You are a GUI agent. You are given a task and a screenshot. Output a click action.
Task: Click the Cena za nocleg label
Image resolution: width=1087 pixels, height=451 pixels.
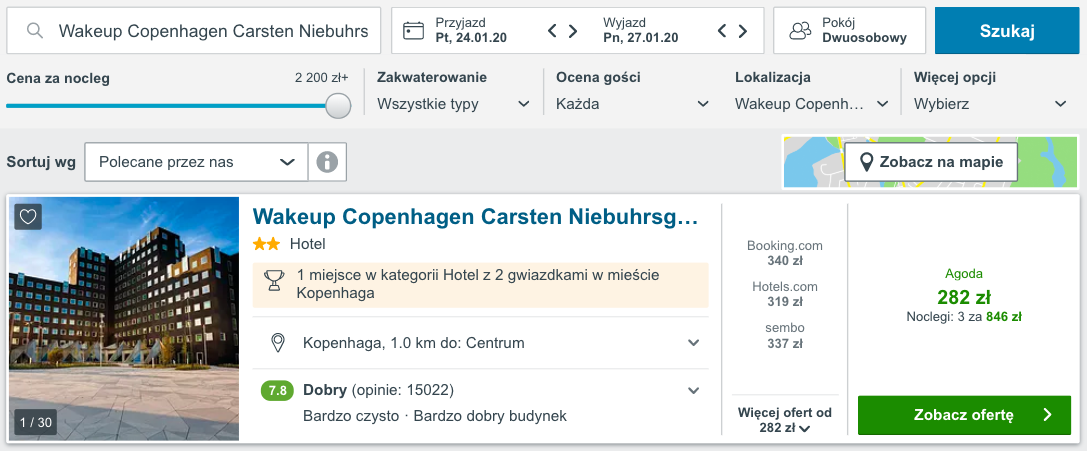click(58, 78)
